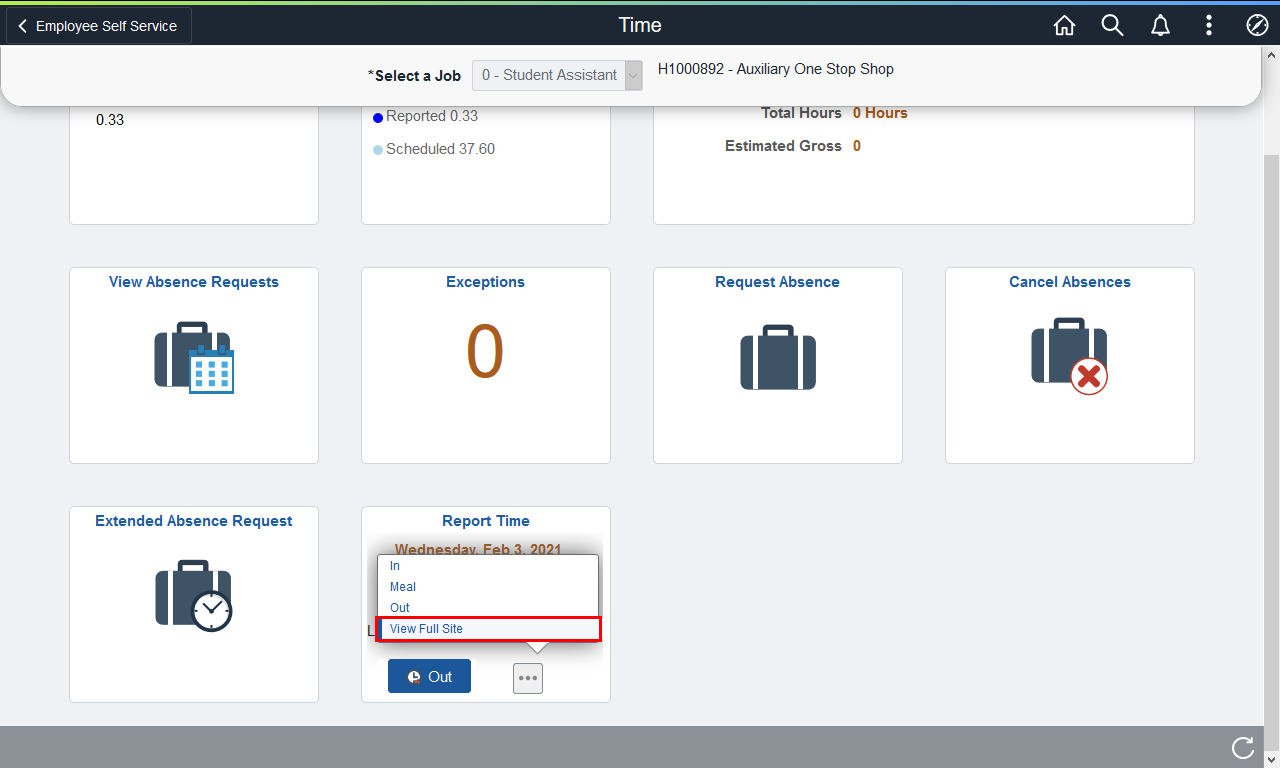Open the Report Time tile title
This screenshot has height=768, width=1280.
tap(486, 521)
